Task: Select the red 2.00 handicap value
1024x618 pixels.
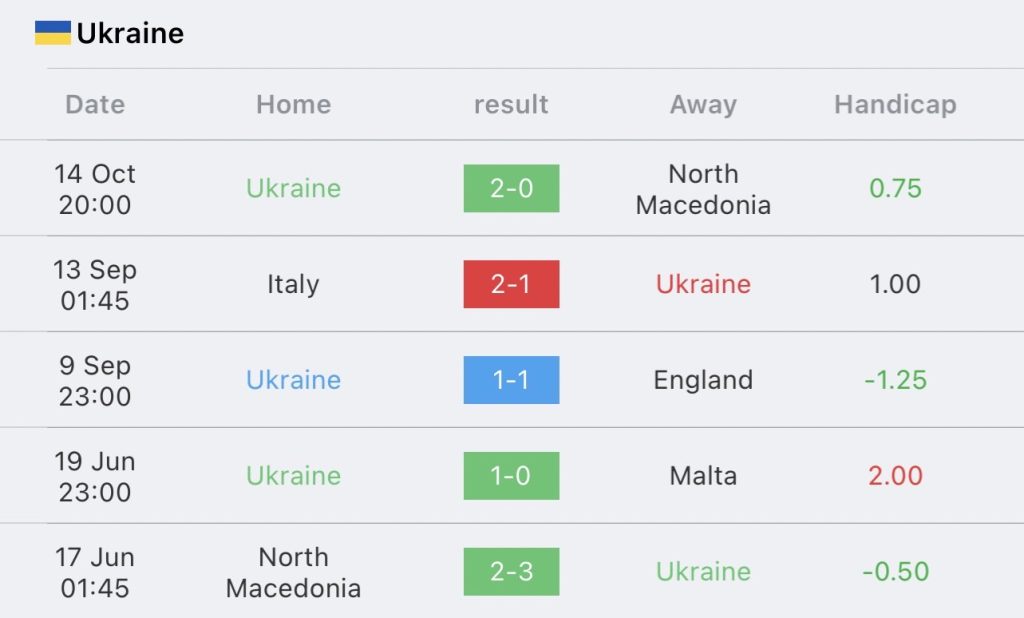Action: [895, 476]
